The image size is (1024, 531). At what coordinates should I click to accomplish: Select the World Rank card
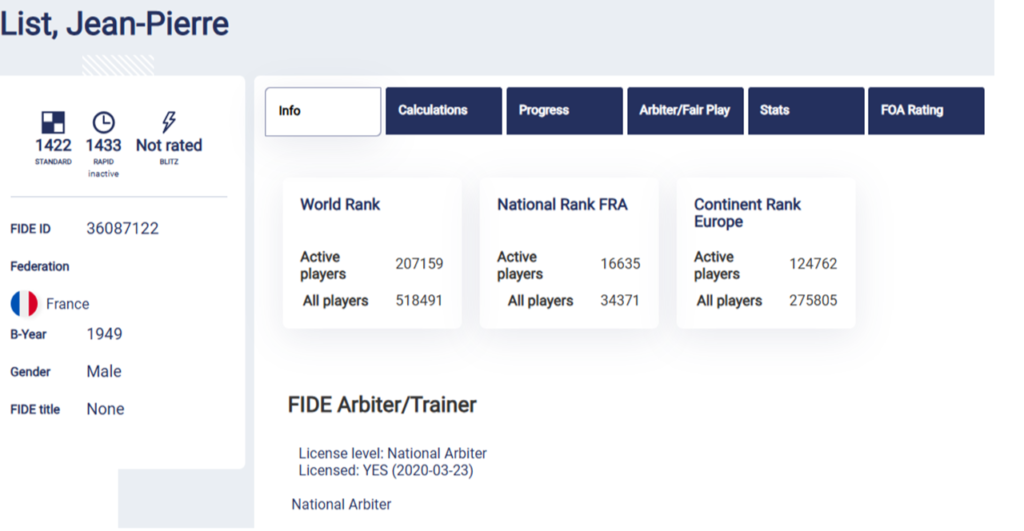click(x=372, y=253)
